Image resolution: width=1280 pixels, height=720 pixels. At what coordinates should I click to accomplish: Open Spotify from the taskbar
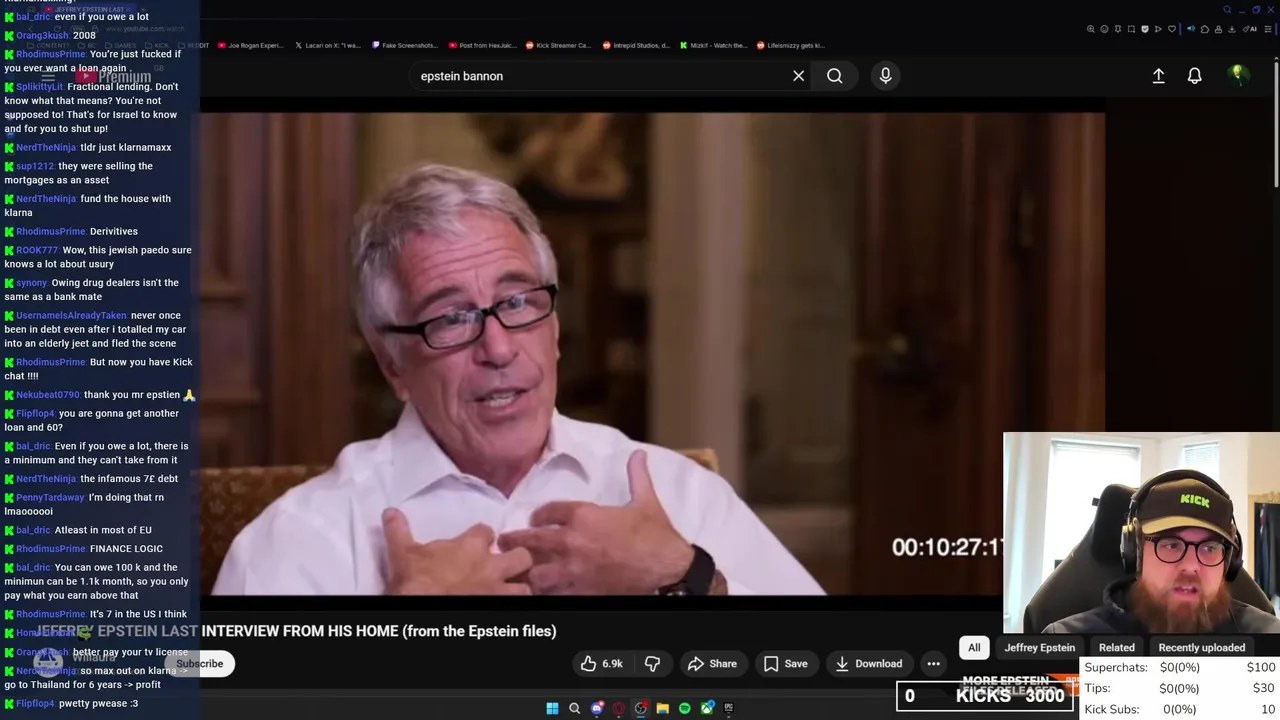click(x=684, y=708)
